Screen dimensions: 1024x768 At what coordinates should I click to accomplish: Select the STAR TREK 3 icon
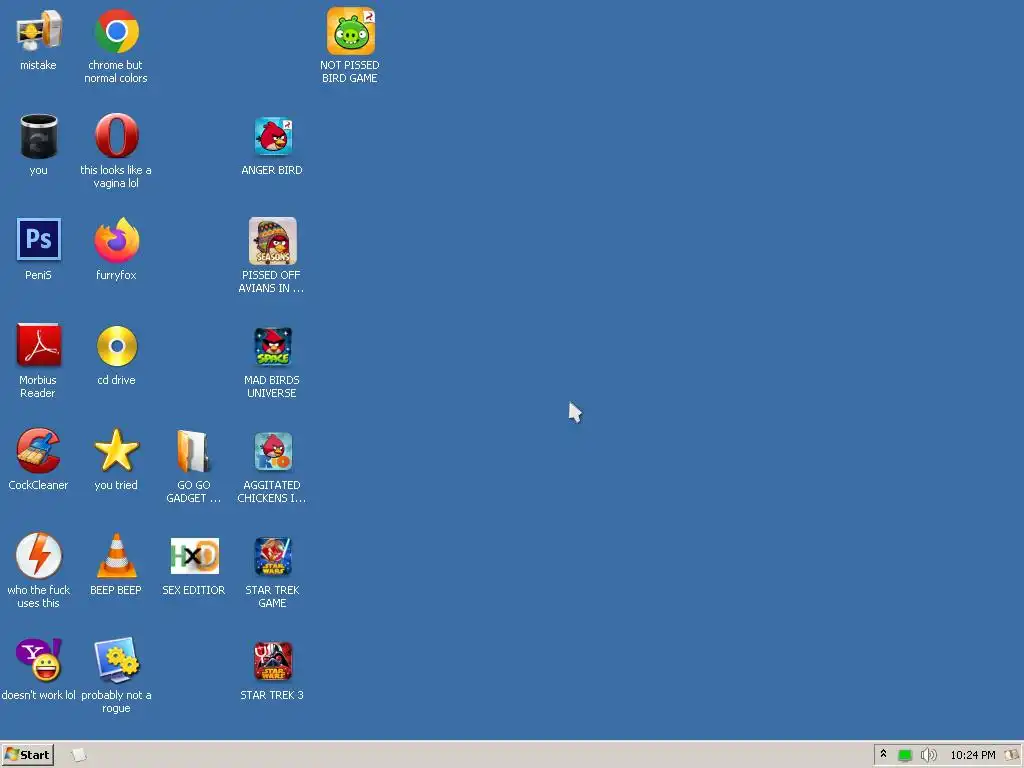pyautogui.click(x=273, y=661)
